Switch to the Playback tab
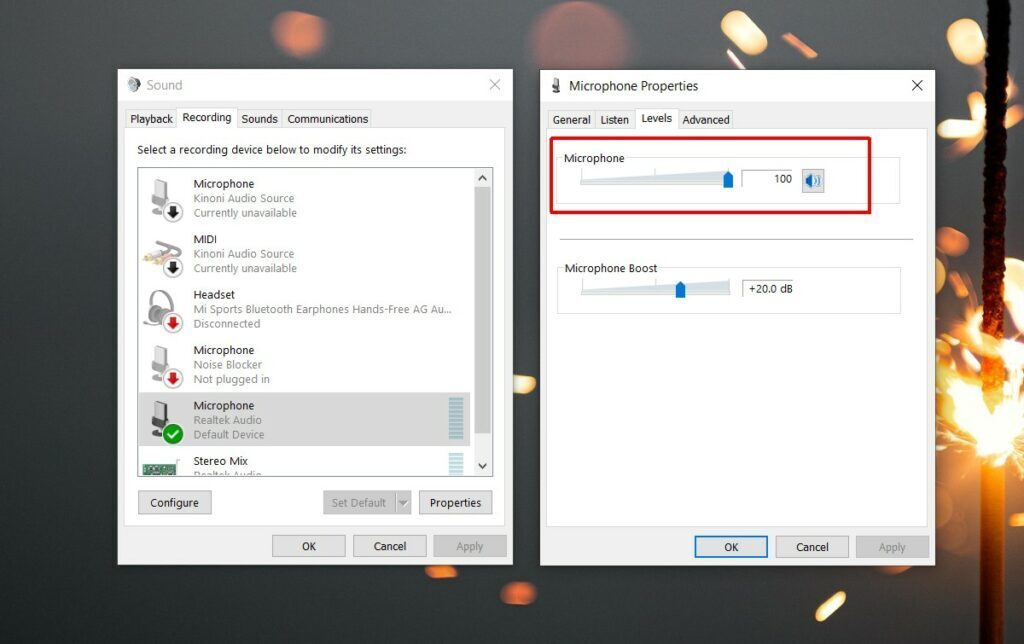1024x644 pixels. tap(151, 118)
